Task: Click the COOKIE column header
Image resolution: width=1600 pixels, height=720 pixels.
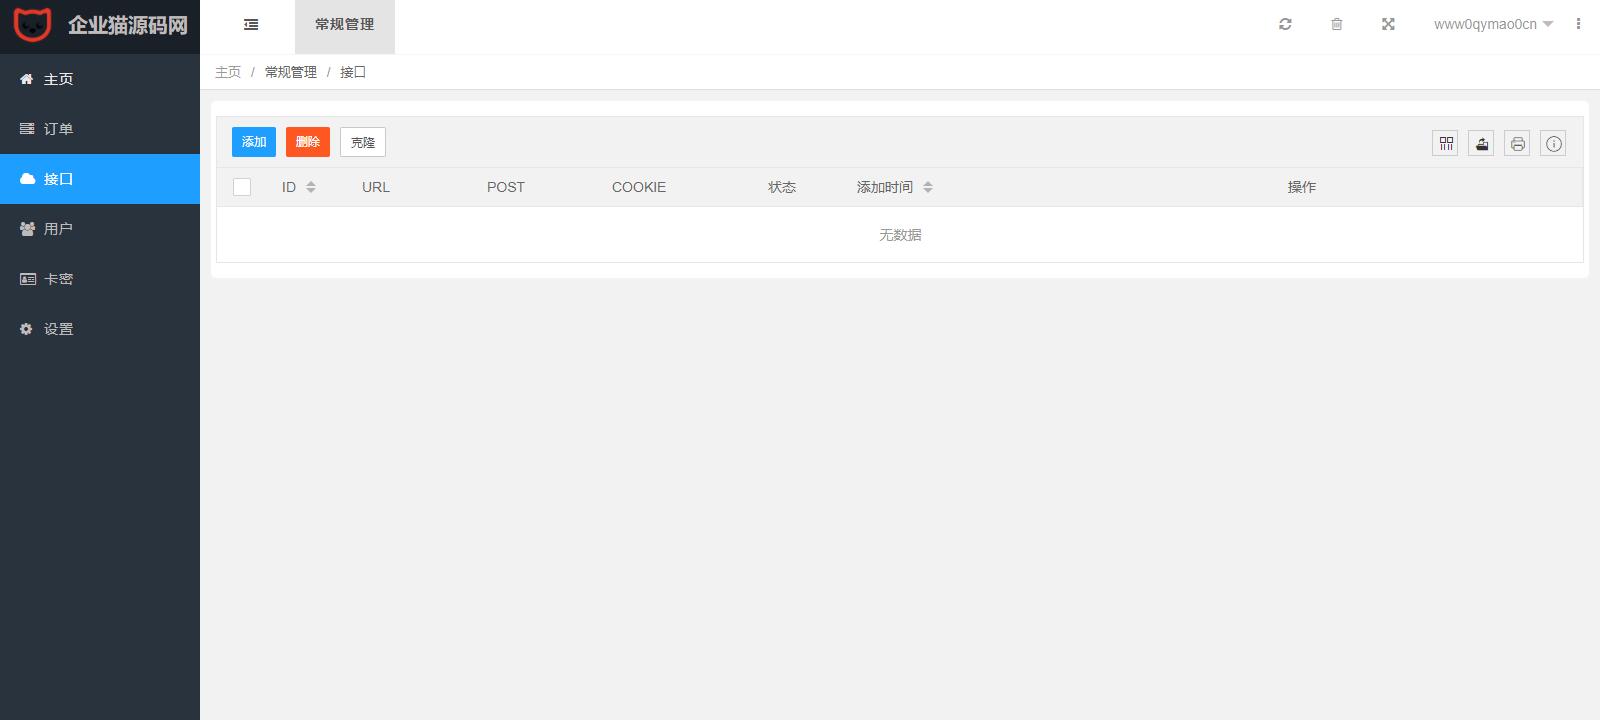Action: point(639,187)
